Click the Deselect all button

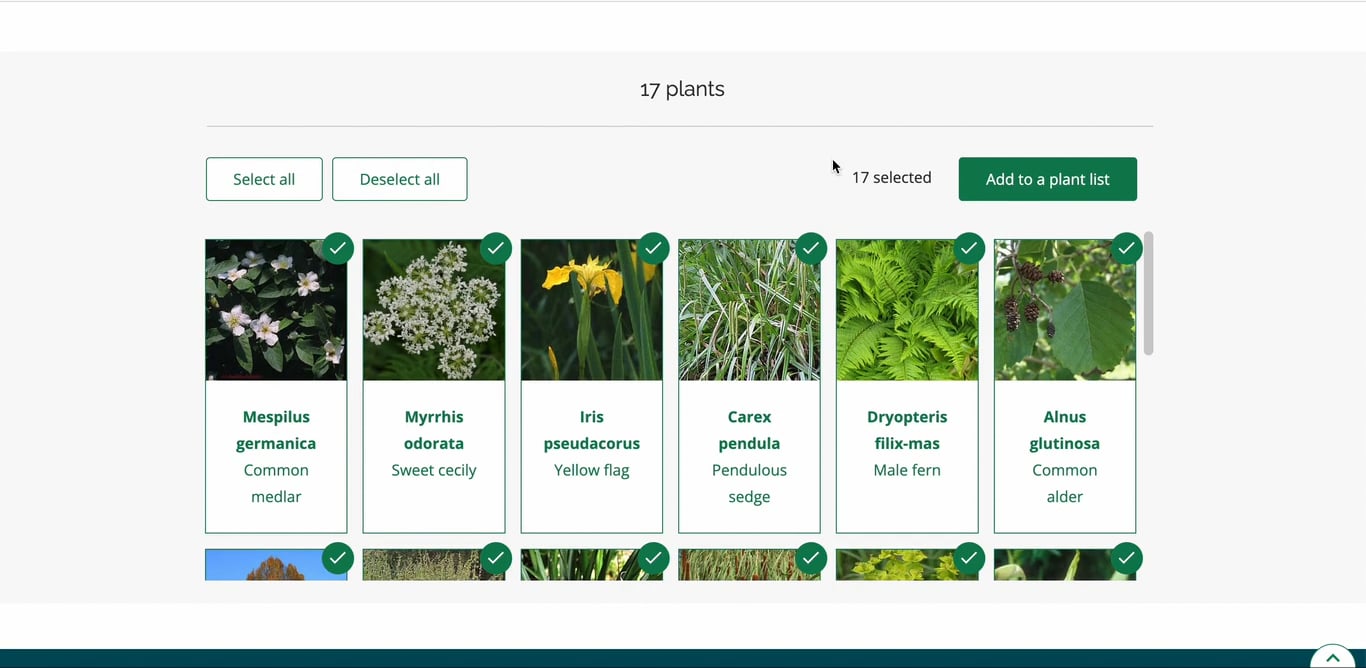[399, 179]
